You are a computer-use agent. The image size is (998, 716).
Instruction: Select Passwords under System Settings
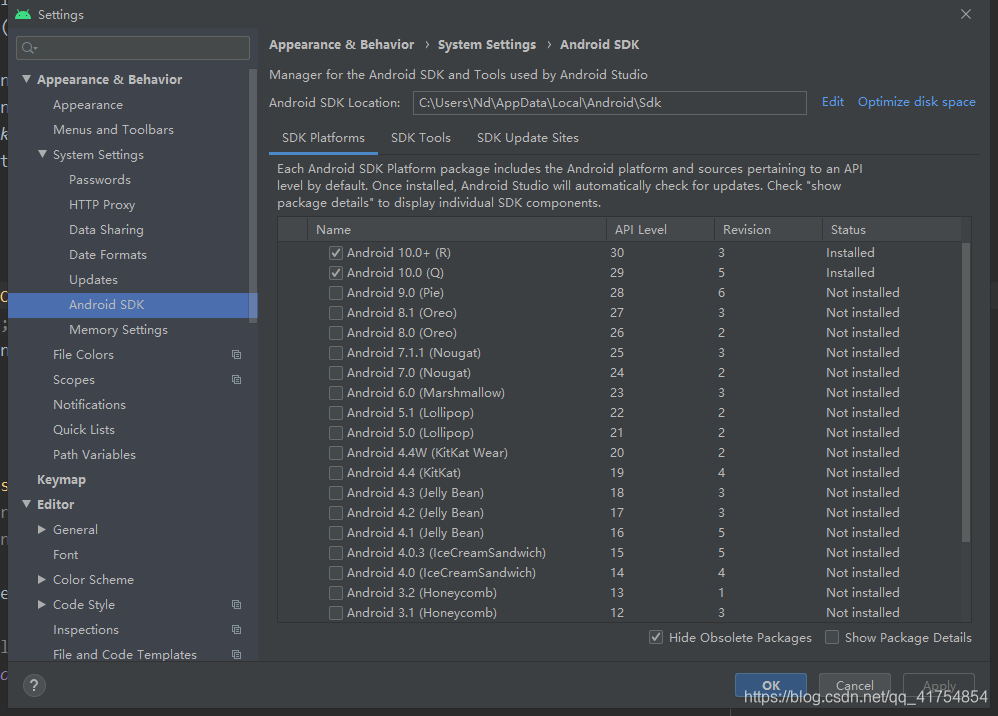(x=100, y=179)
